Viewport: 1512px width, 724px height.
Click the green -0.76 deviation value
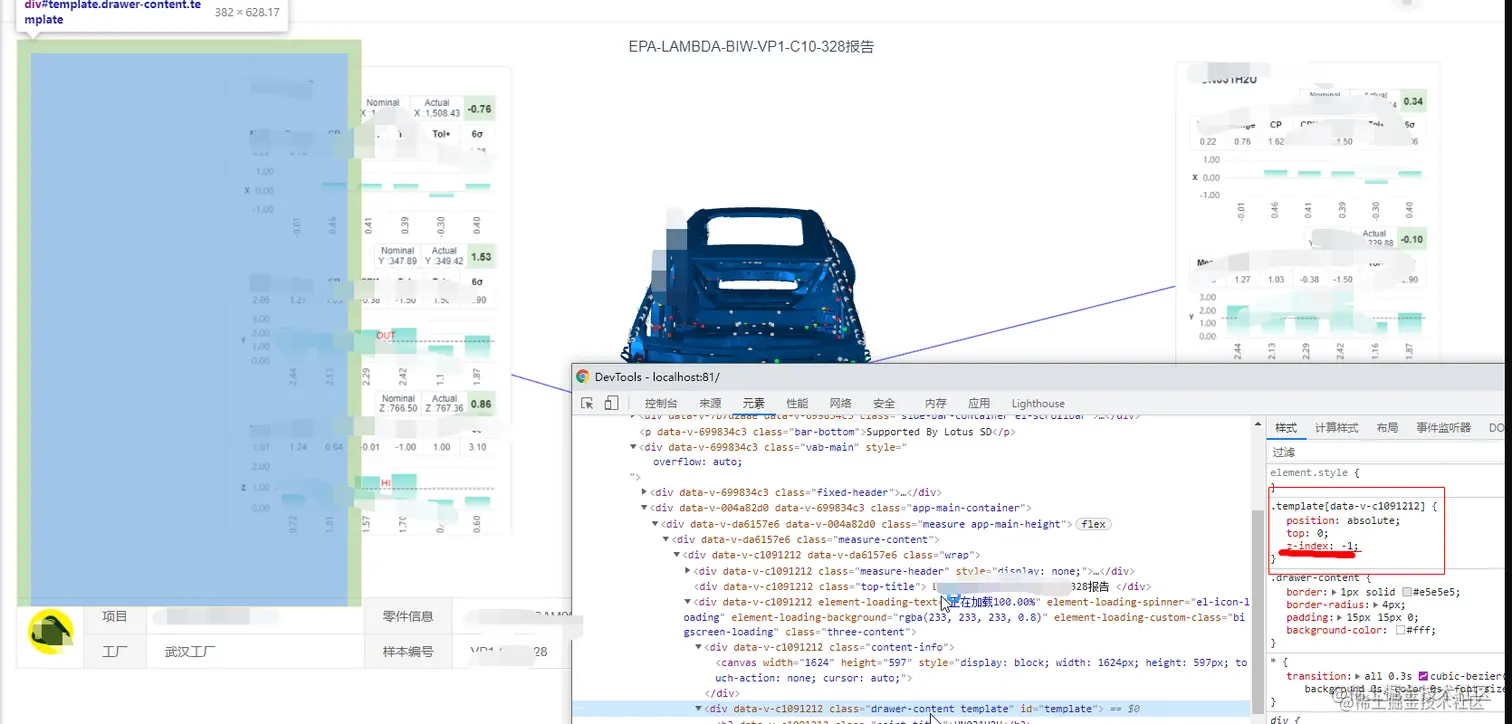[x=480, y=109]
